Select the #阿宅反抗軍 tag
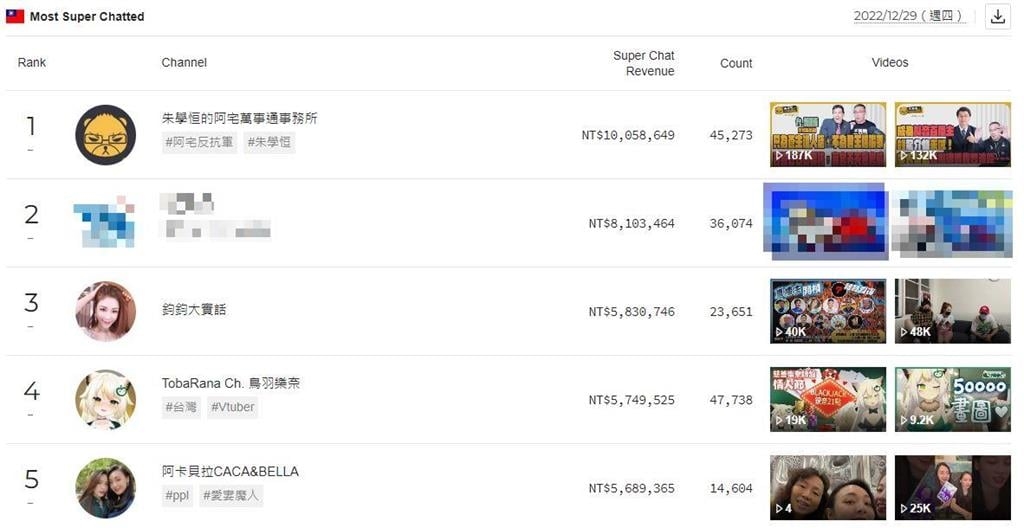This screenshot has height=528, width=1024. [201, 142]
